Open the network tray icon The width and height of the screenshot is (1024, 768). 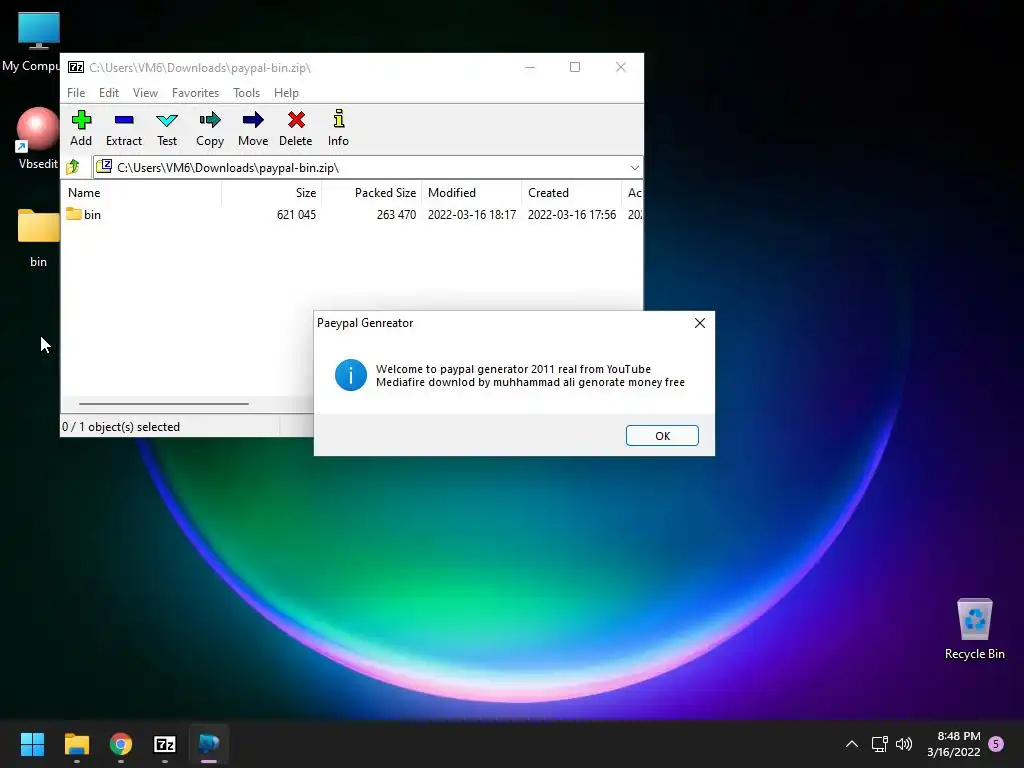click(x=879, y=744)
